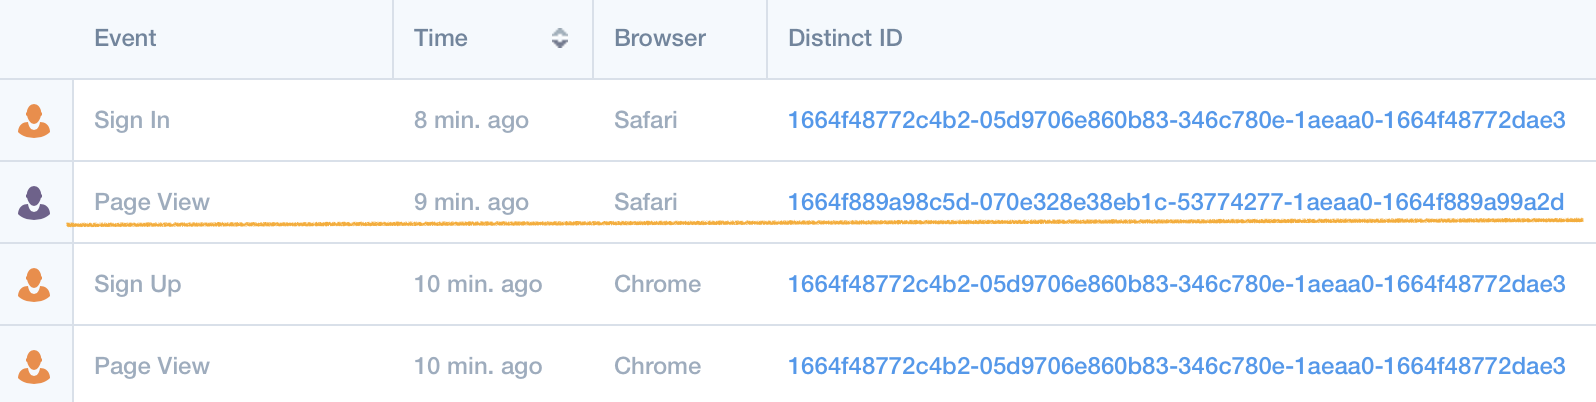Image resolution: width=1596 pixels, height=402 pixels.
Task: Click the Safari browser cell in Sign In row
Action: pyautogui.click(x=645, y=120)
